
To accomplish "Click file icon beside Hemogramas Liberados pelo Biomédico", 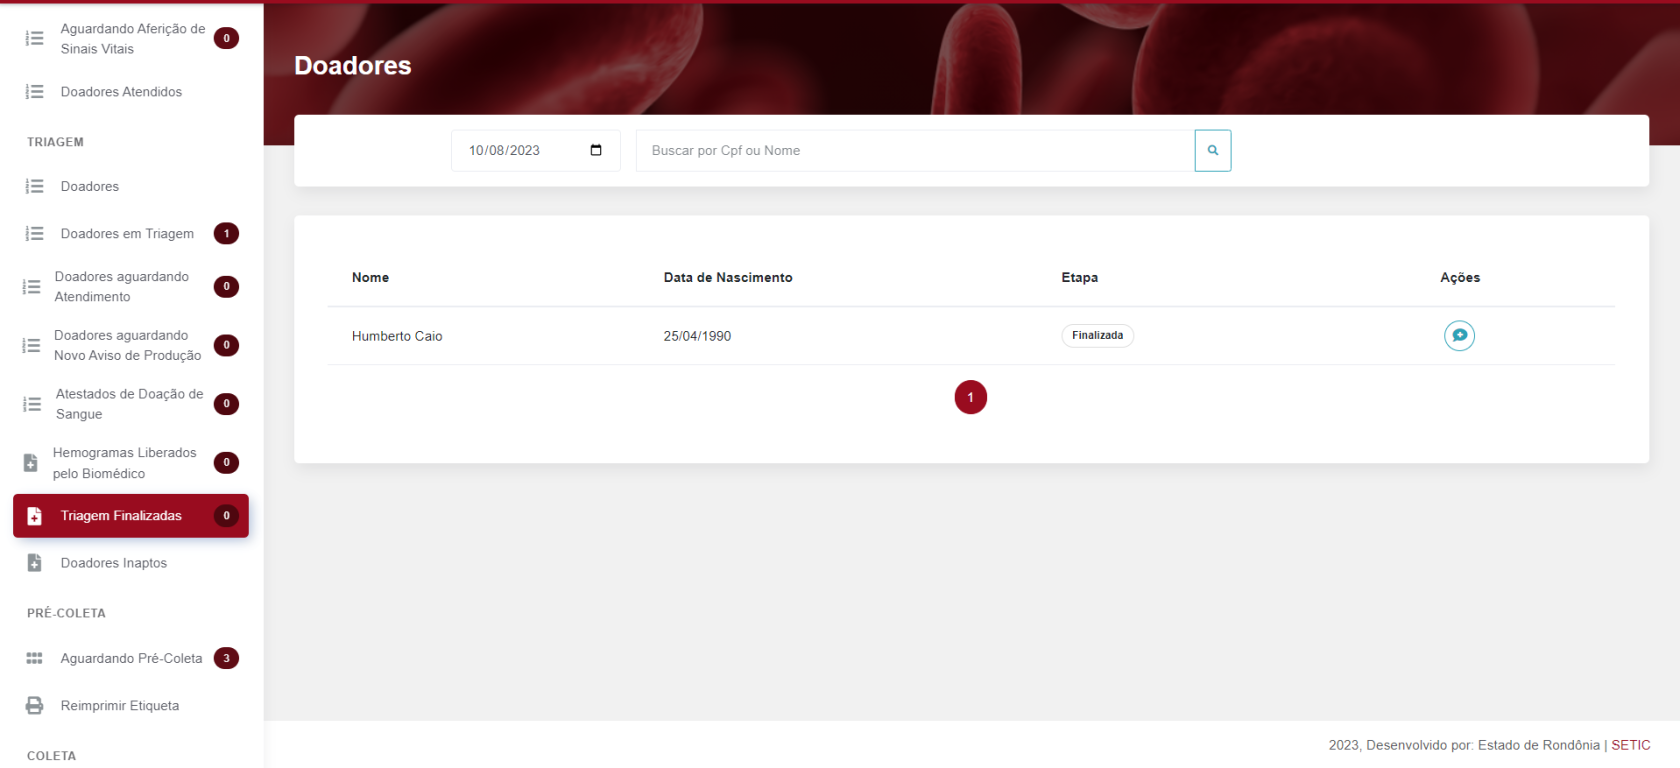I will (31, 463).
